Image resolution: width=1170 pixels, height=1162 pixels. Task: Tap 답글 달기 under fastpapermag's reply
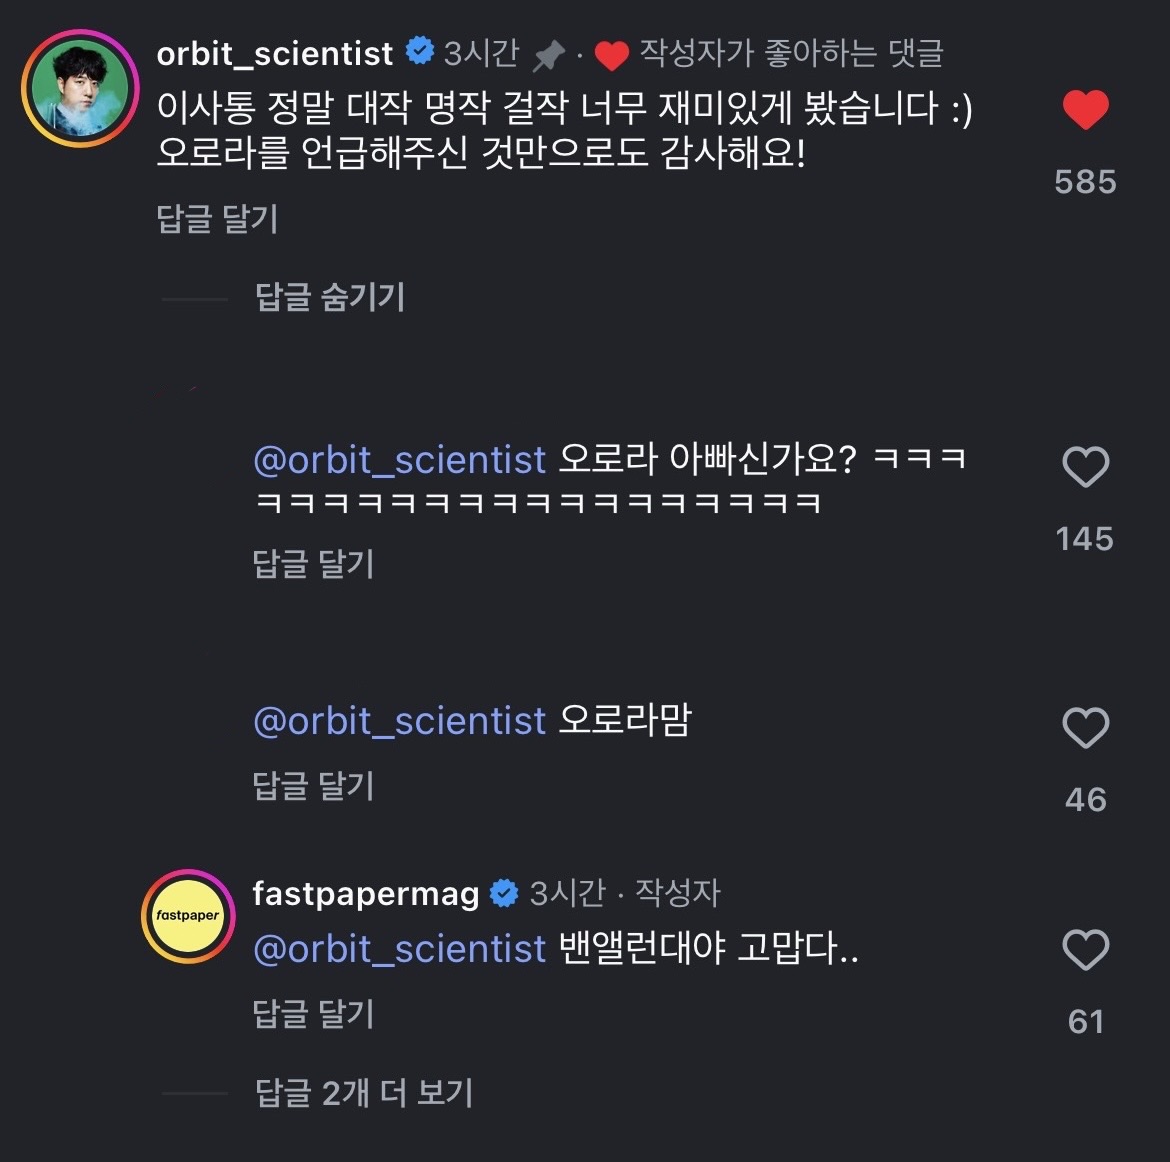(313, 1014)
